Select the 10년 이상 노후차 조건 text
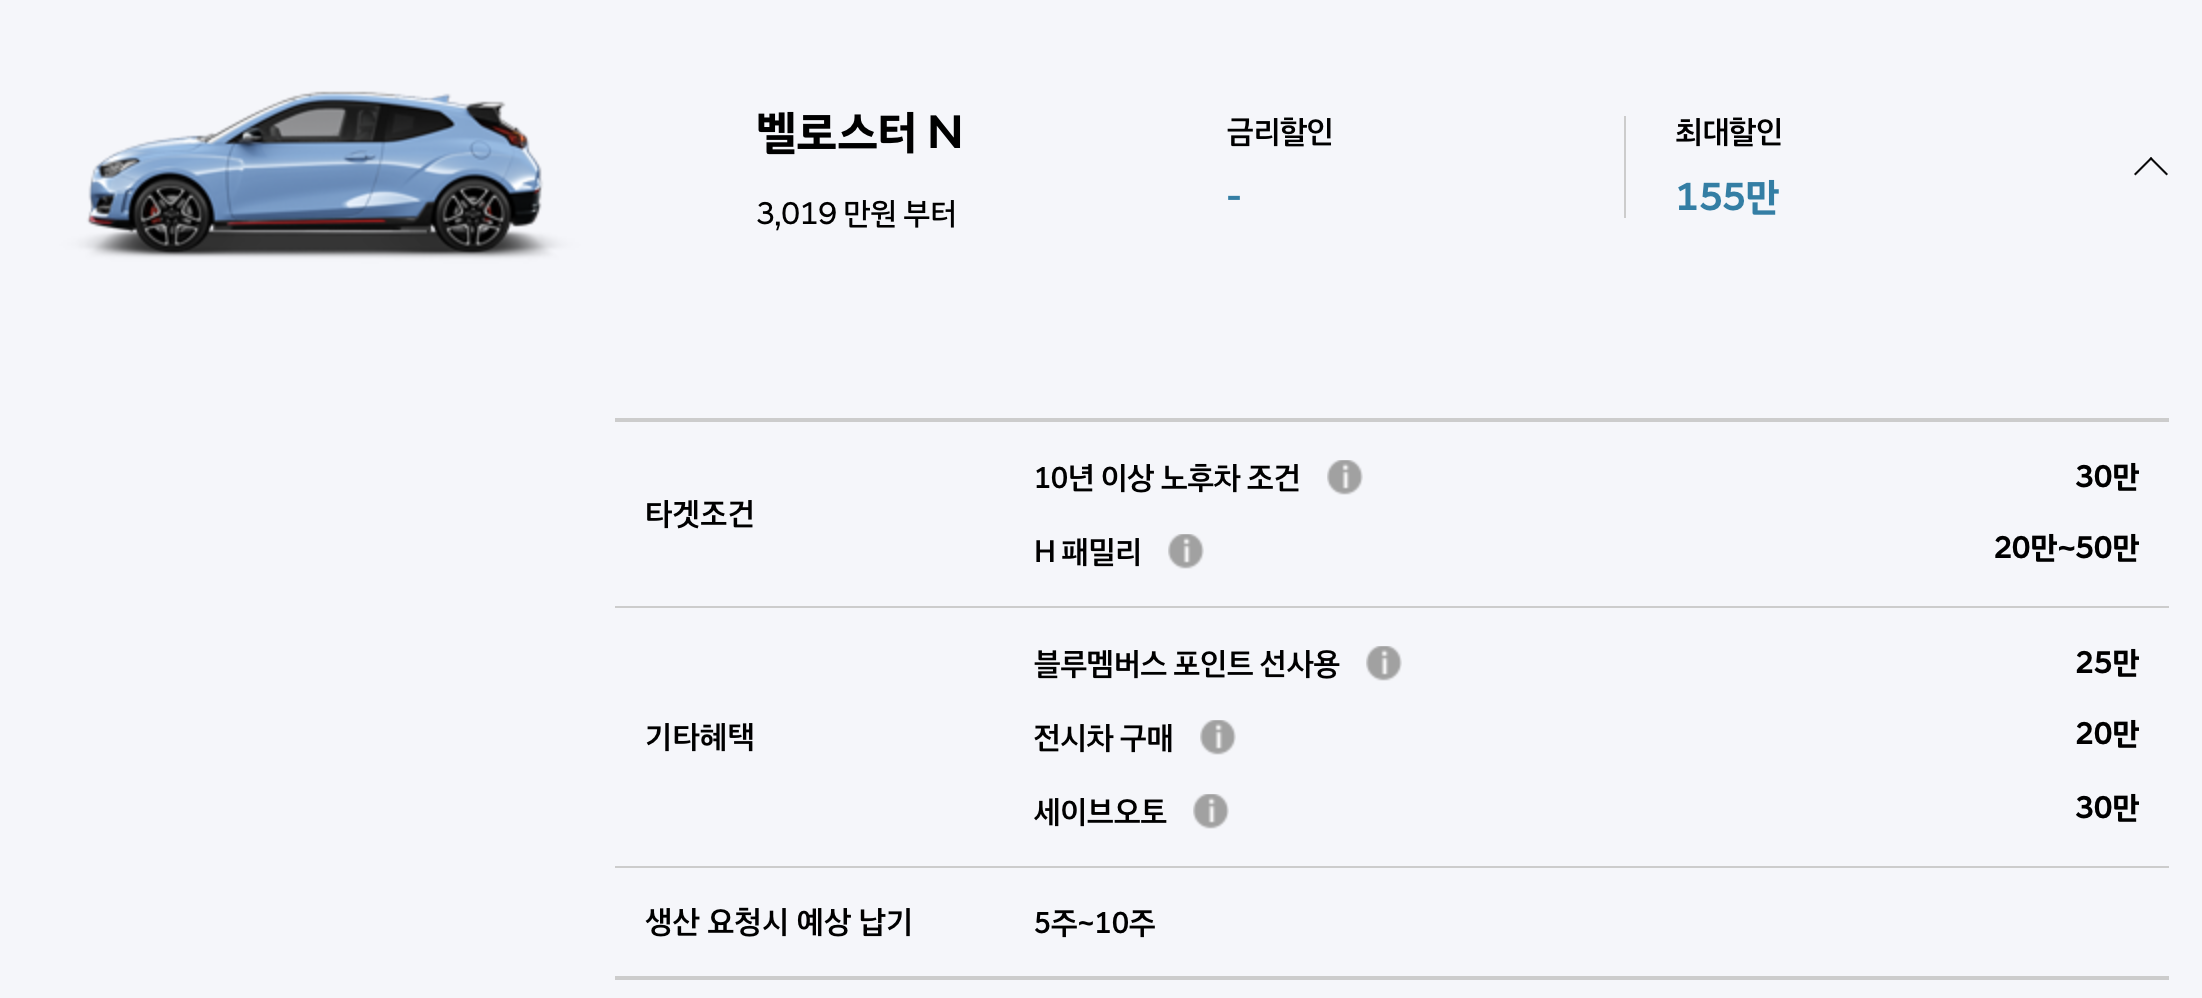The image size is (2202, 998). (x=1167, y=478)
